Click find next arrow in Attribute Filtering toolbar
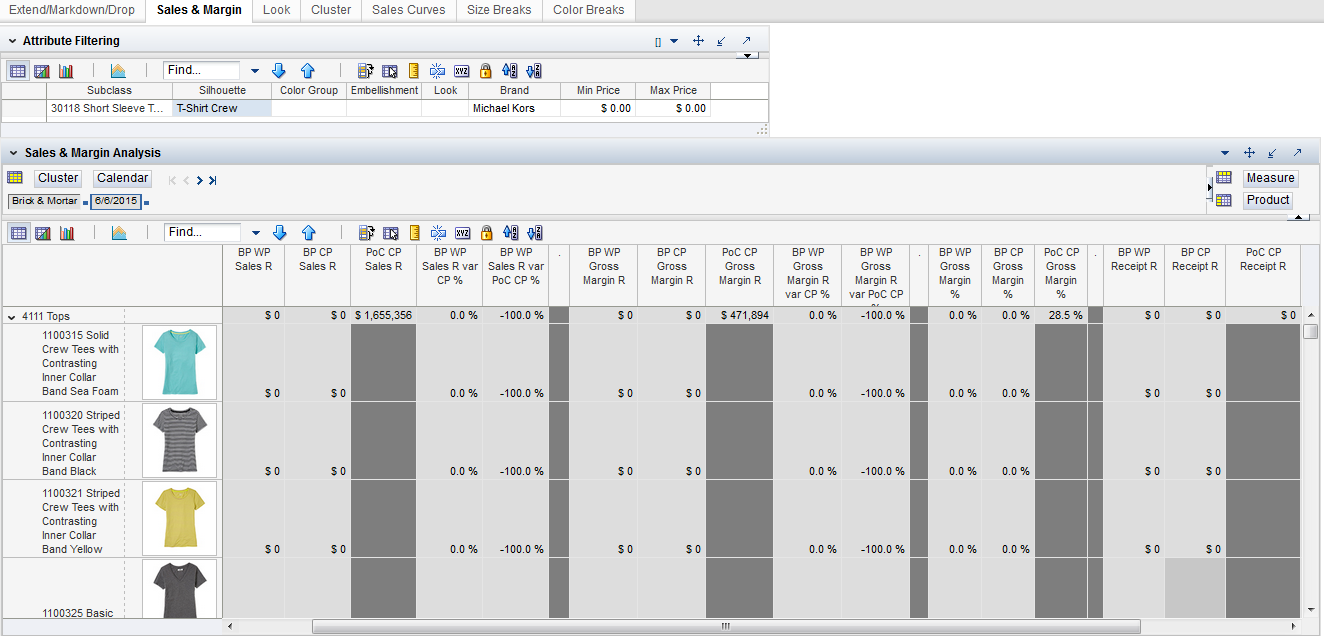1326x642 pixels. [279, 71]
